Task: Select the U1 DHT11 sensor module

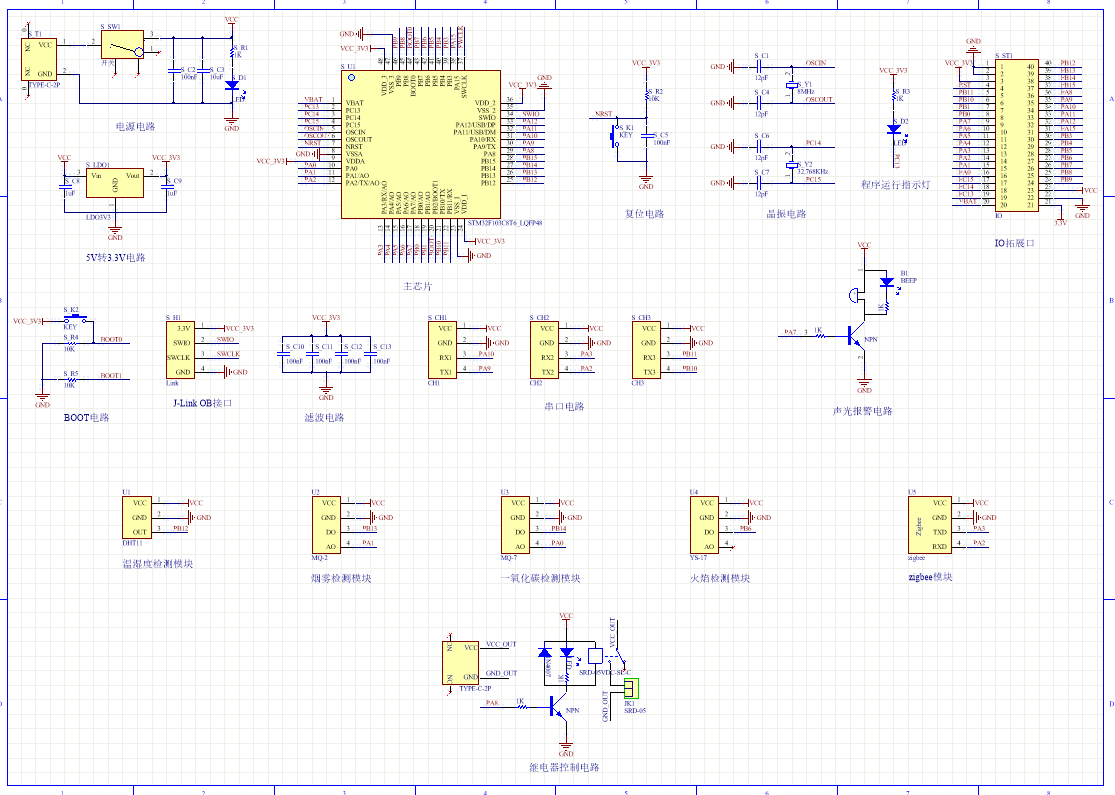Action: pyautogui.click(x=137, y=517)
